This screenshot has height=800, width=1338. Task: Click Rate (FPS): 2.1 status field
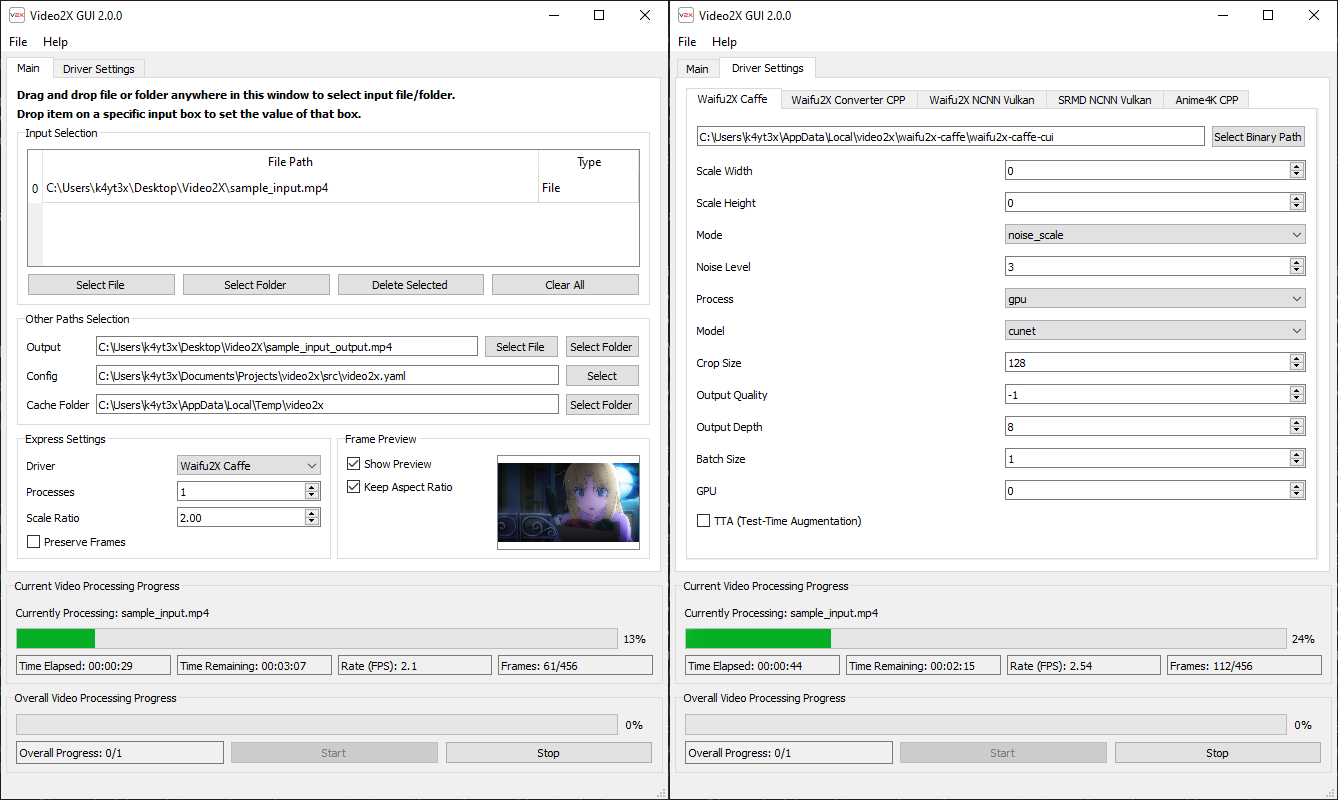point(414,666)
